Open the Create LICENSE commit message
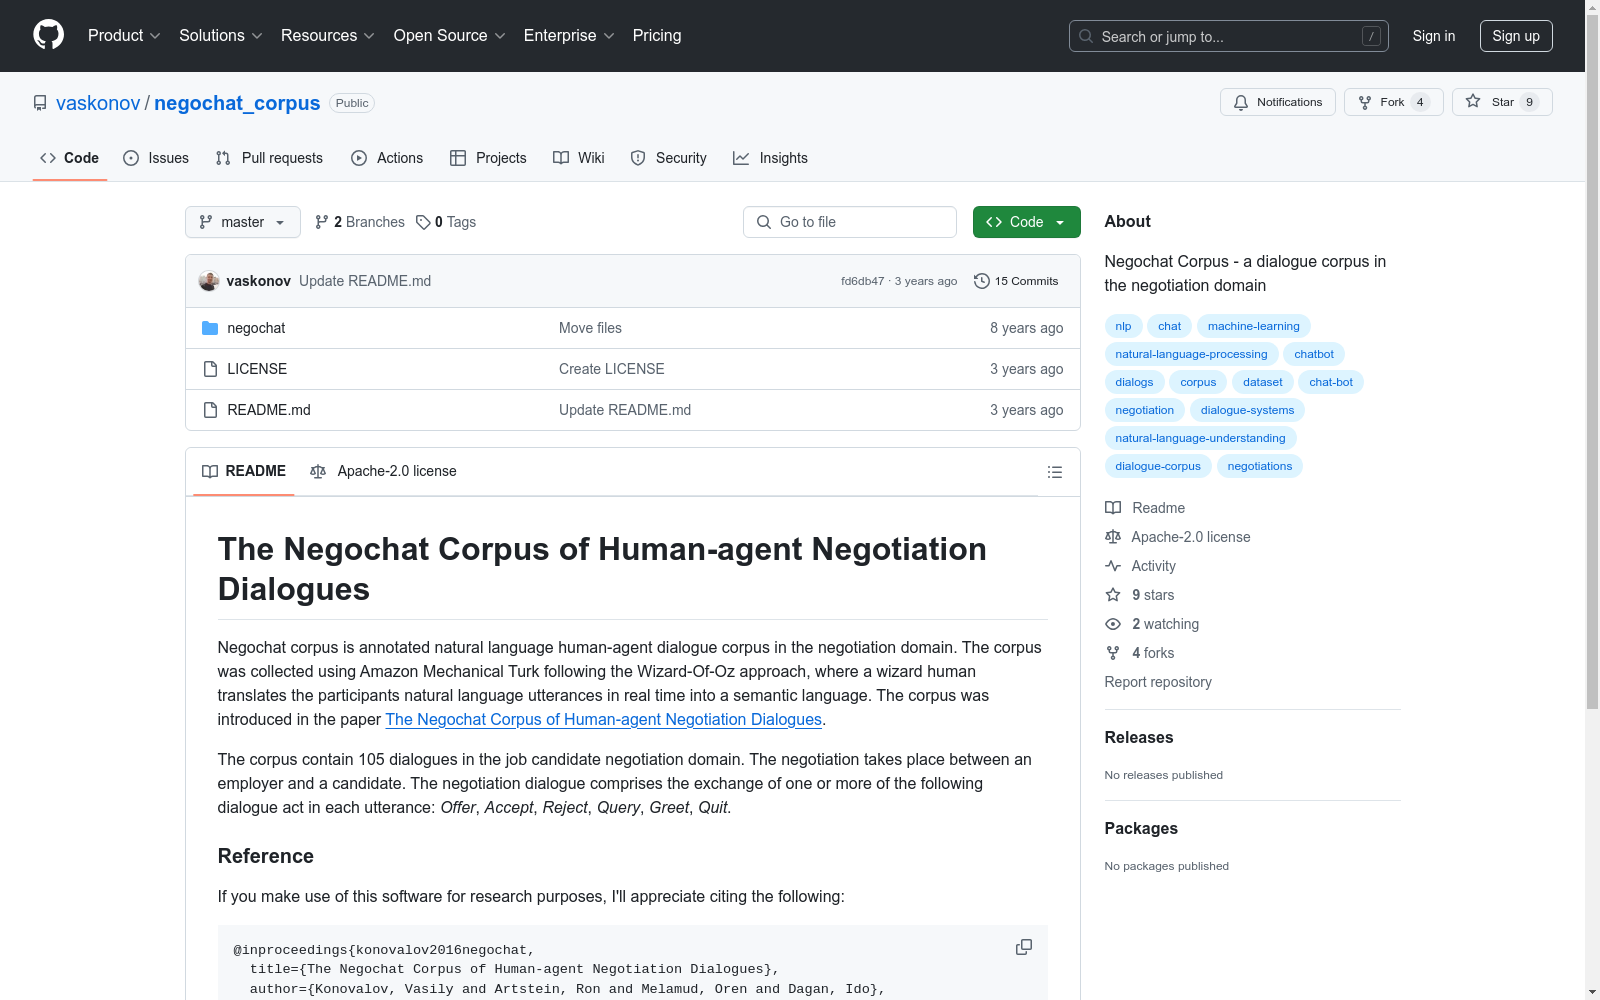1600x1000 pixels. coord(611,369)
